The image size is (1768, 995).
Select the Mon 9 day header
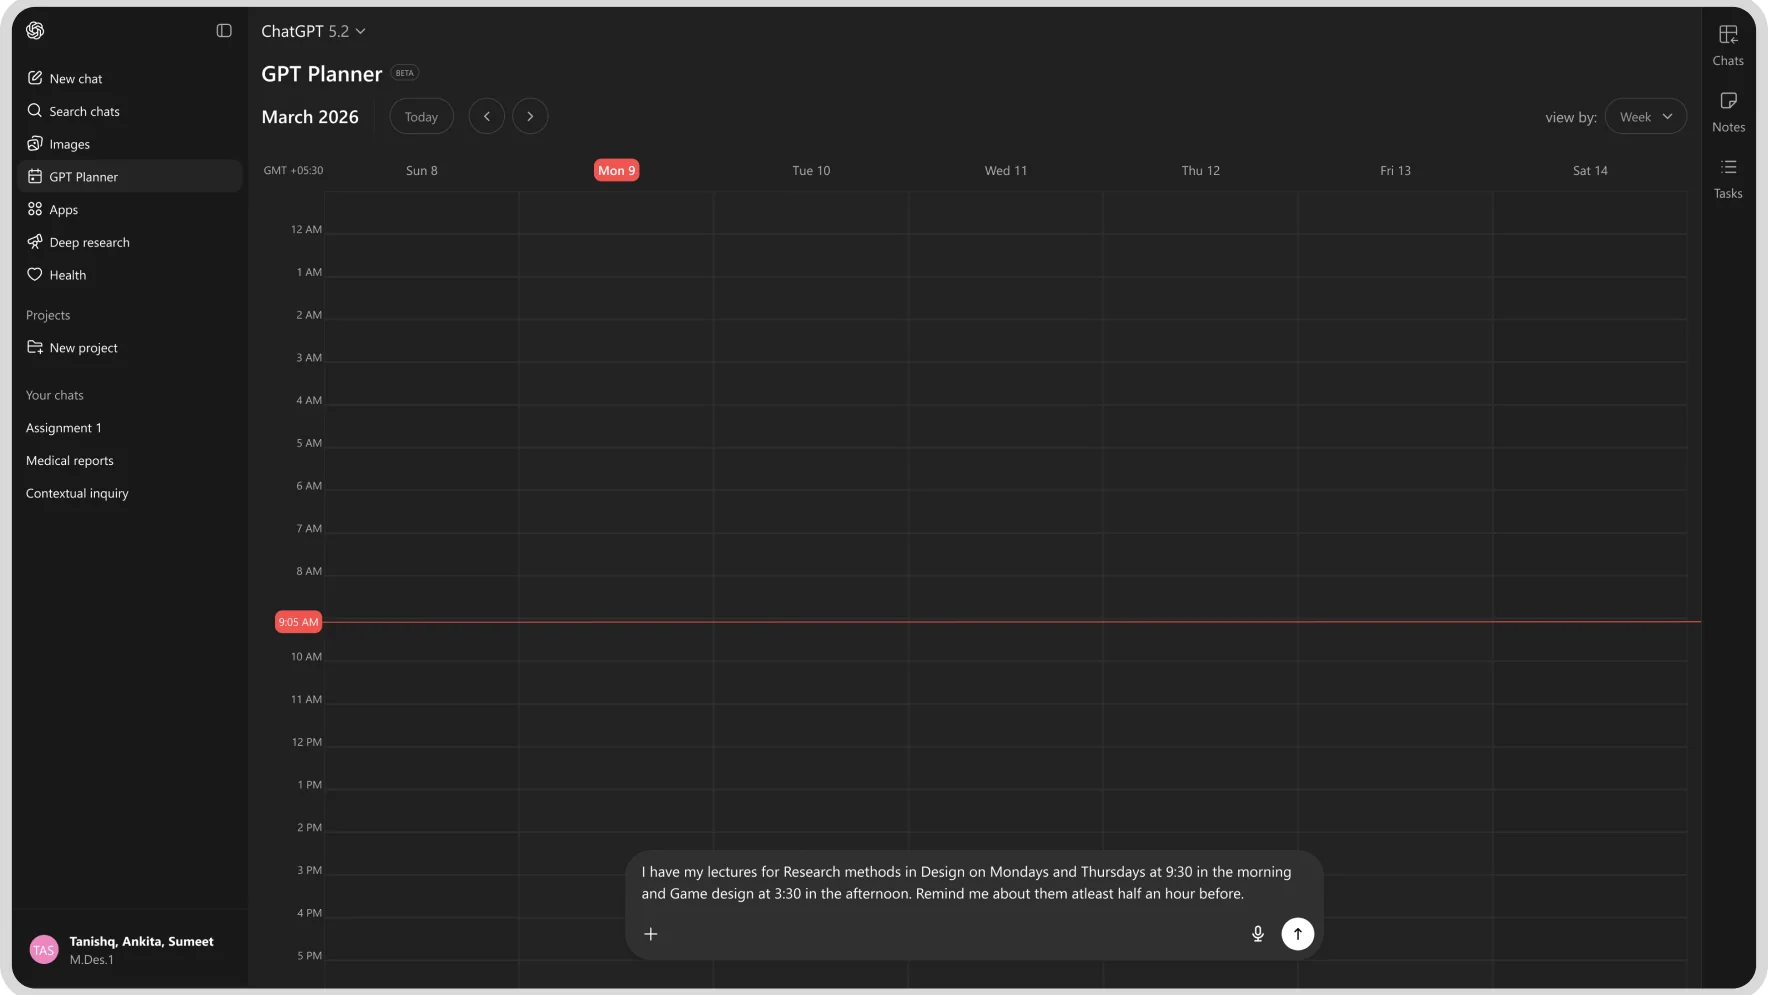click(x=616, y=171)
